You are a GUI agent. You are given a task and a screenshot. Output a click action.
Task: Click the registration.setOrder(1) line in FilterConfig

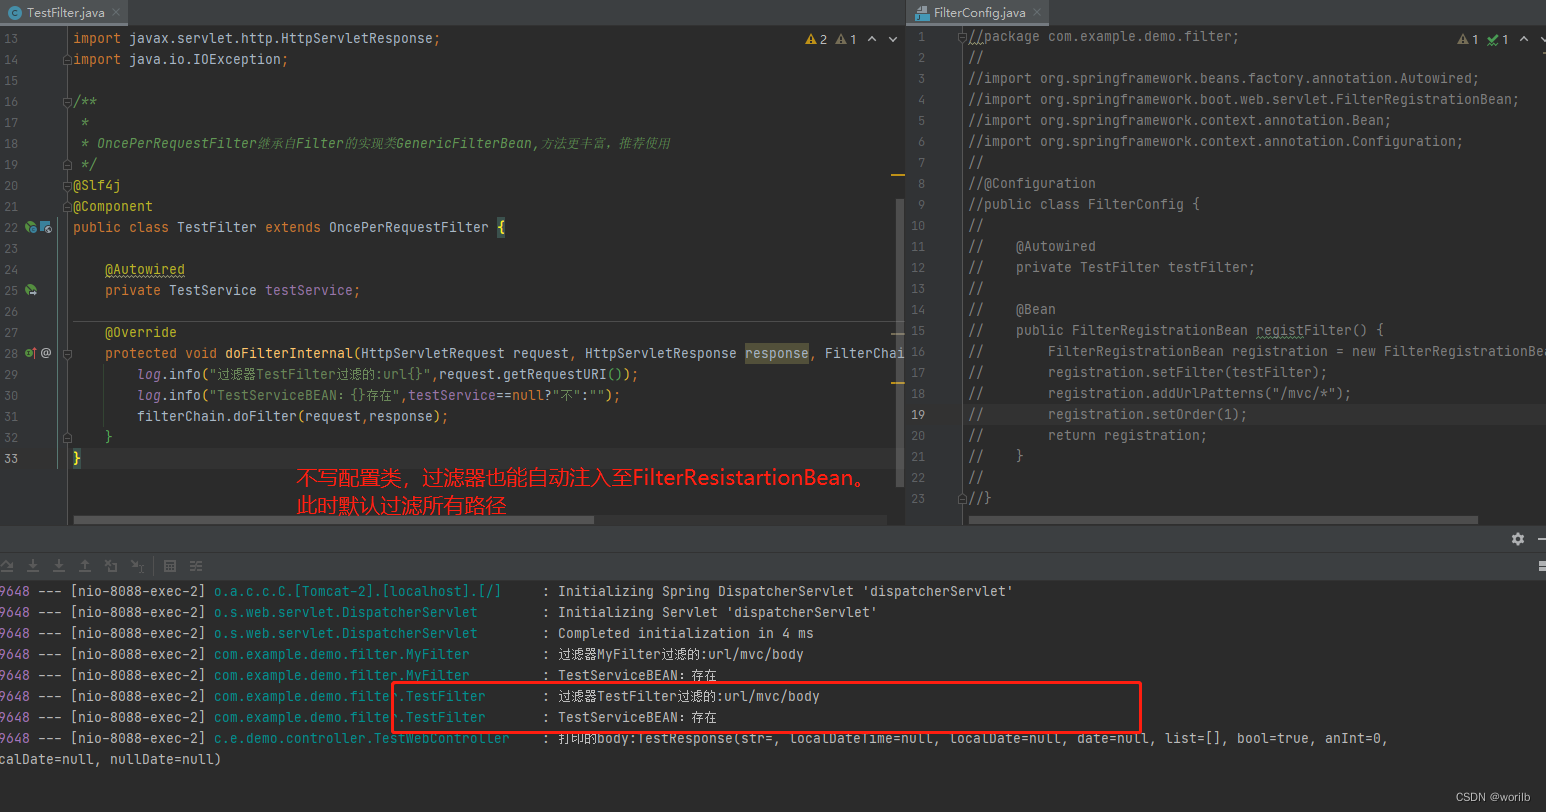click(1148, 415)
